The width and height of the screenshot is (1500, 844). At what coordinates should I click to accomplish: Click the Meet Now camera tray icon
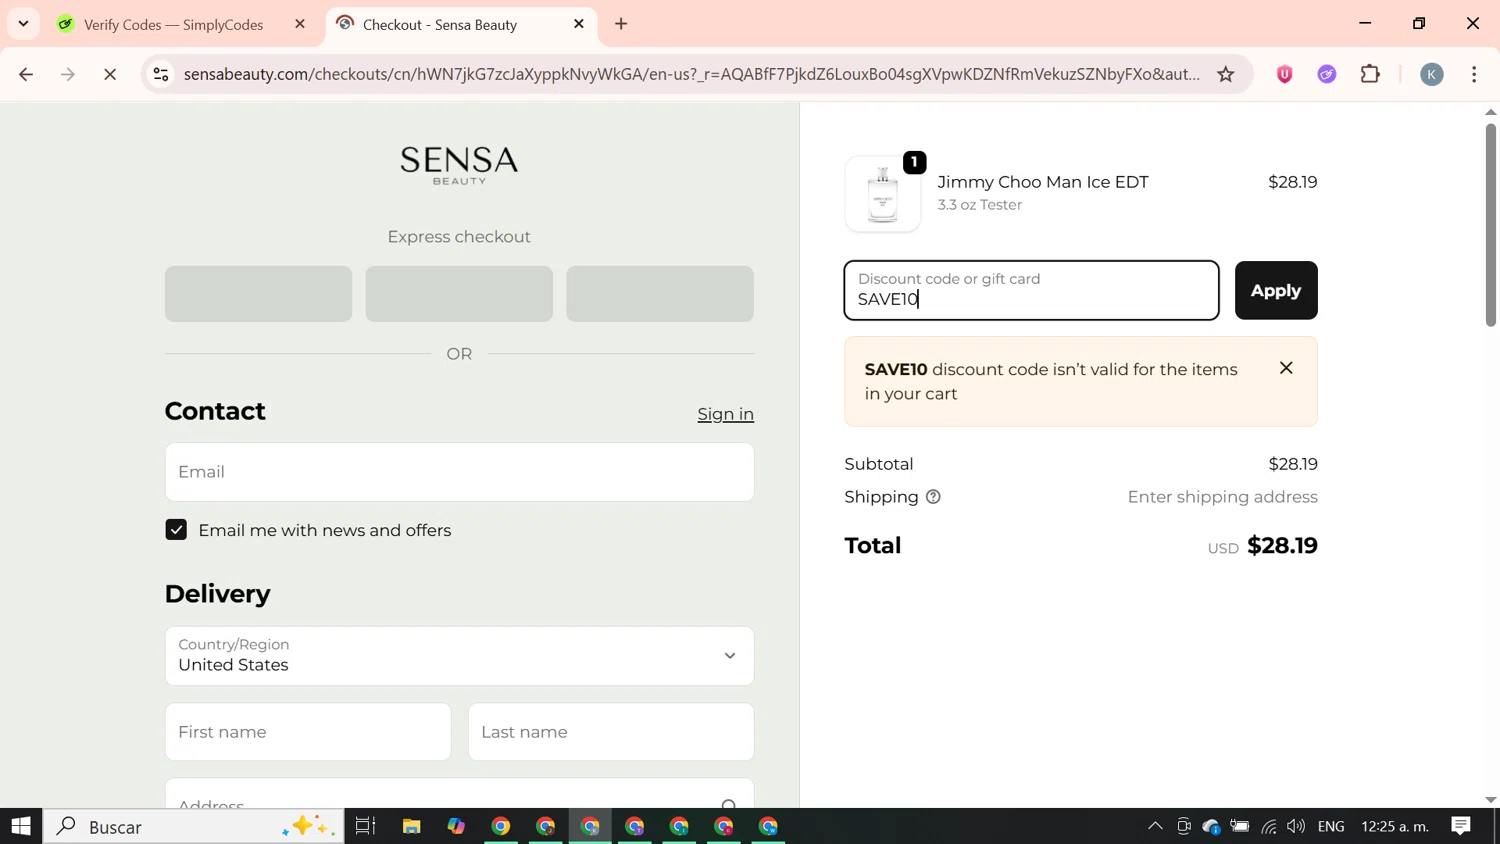[1183, 826]
